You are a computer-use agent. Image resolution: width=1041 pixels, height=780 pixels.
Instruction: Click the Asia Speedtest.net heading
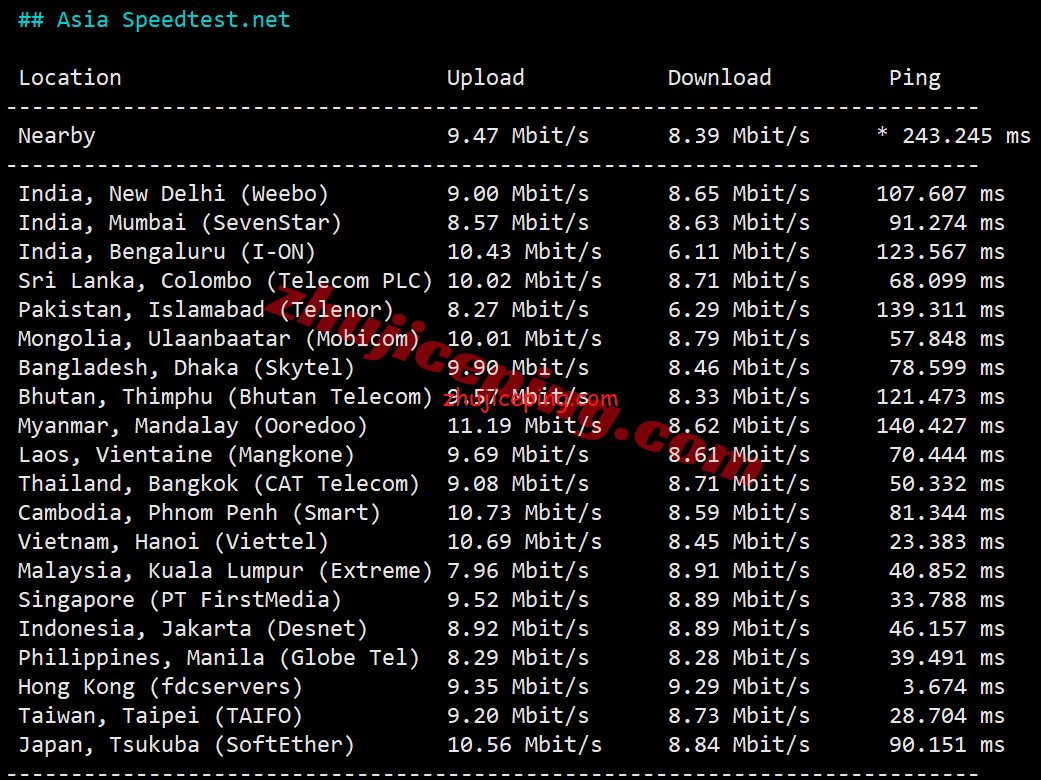click(154, 20)
